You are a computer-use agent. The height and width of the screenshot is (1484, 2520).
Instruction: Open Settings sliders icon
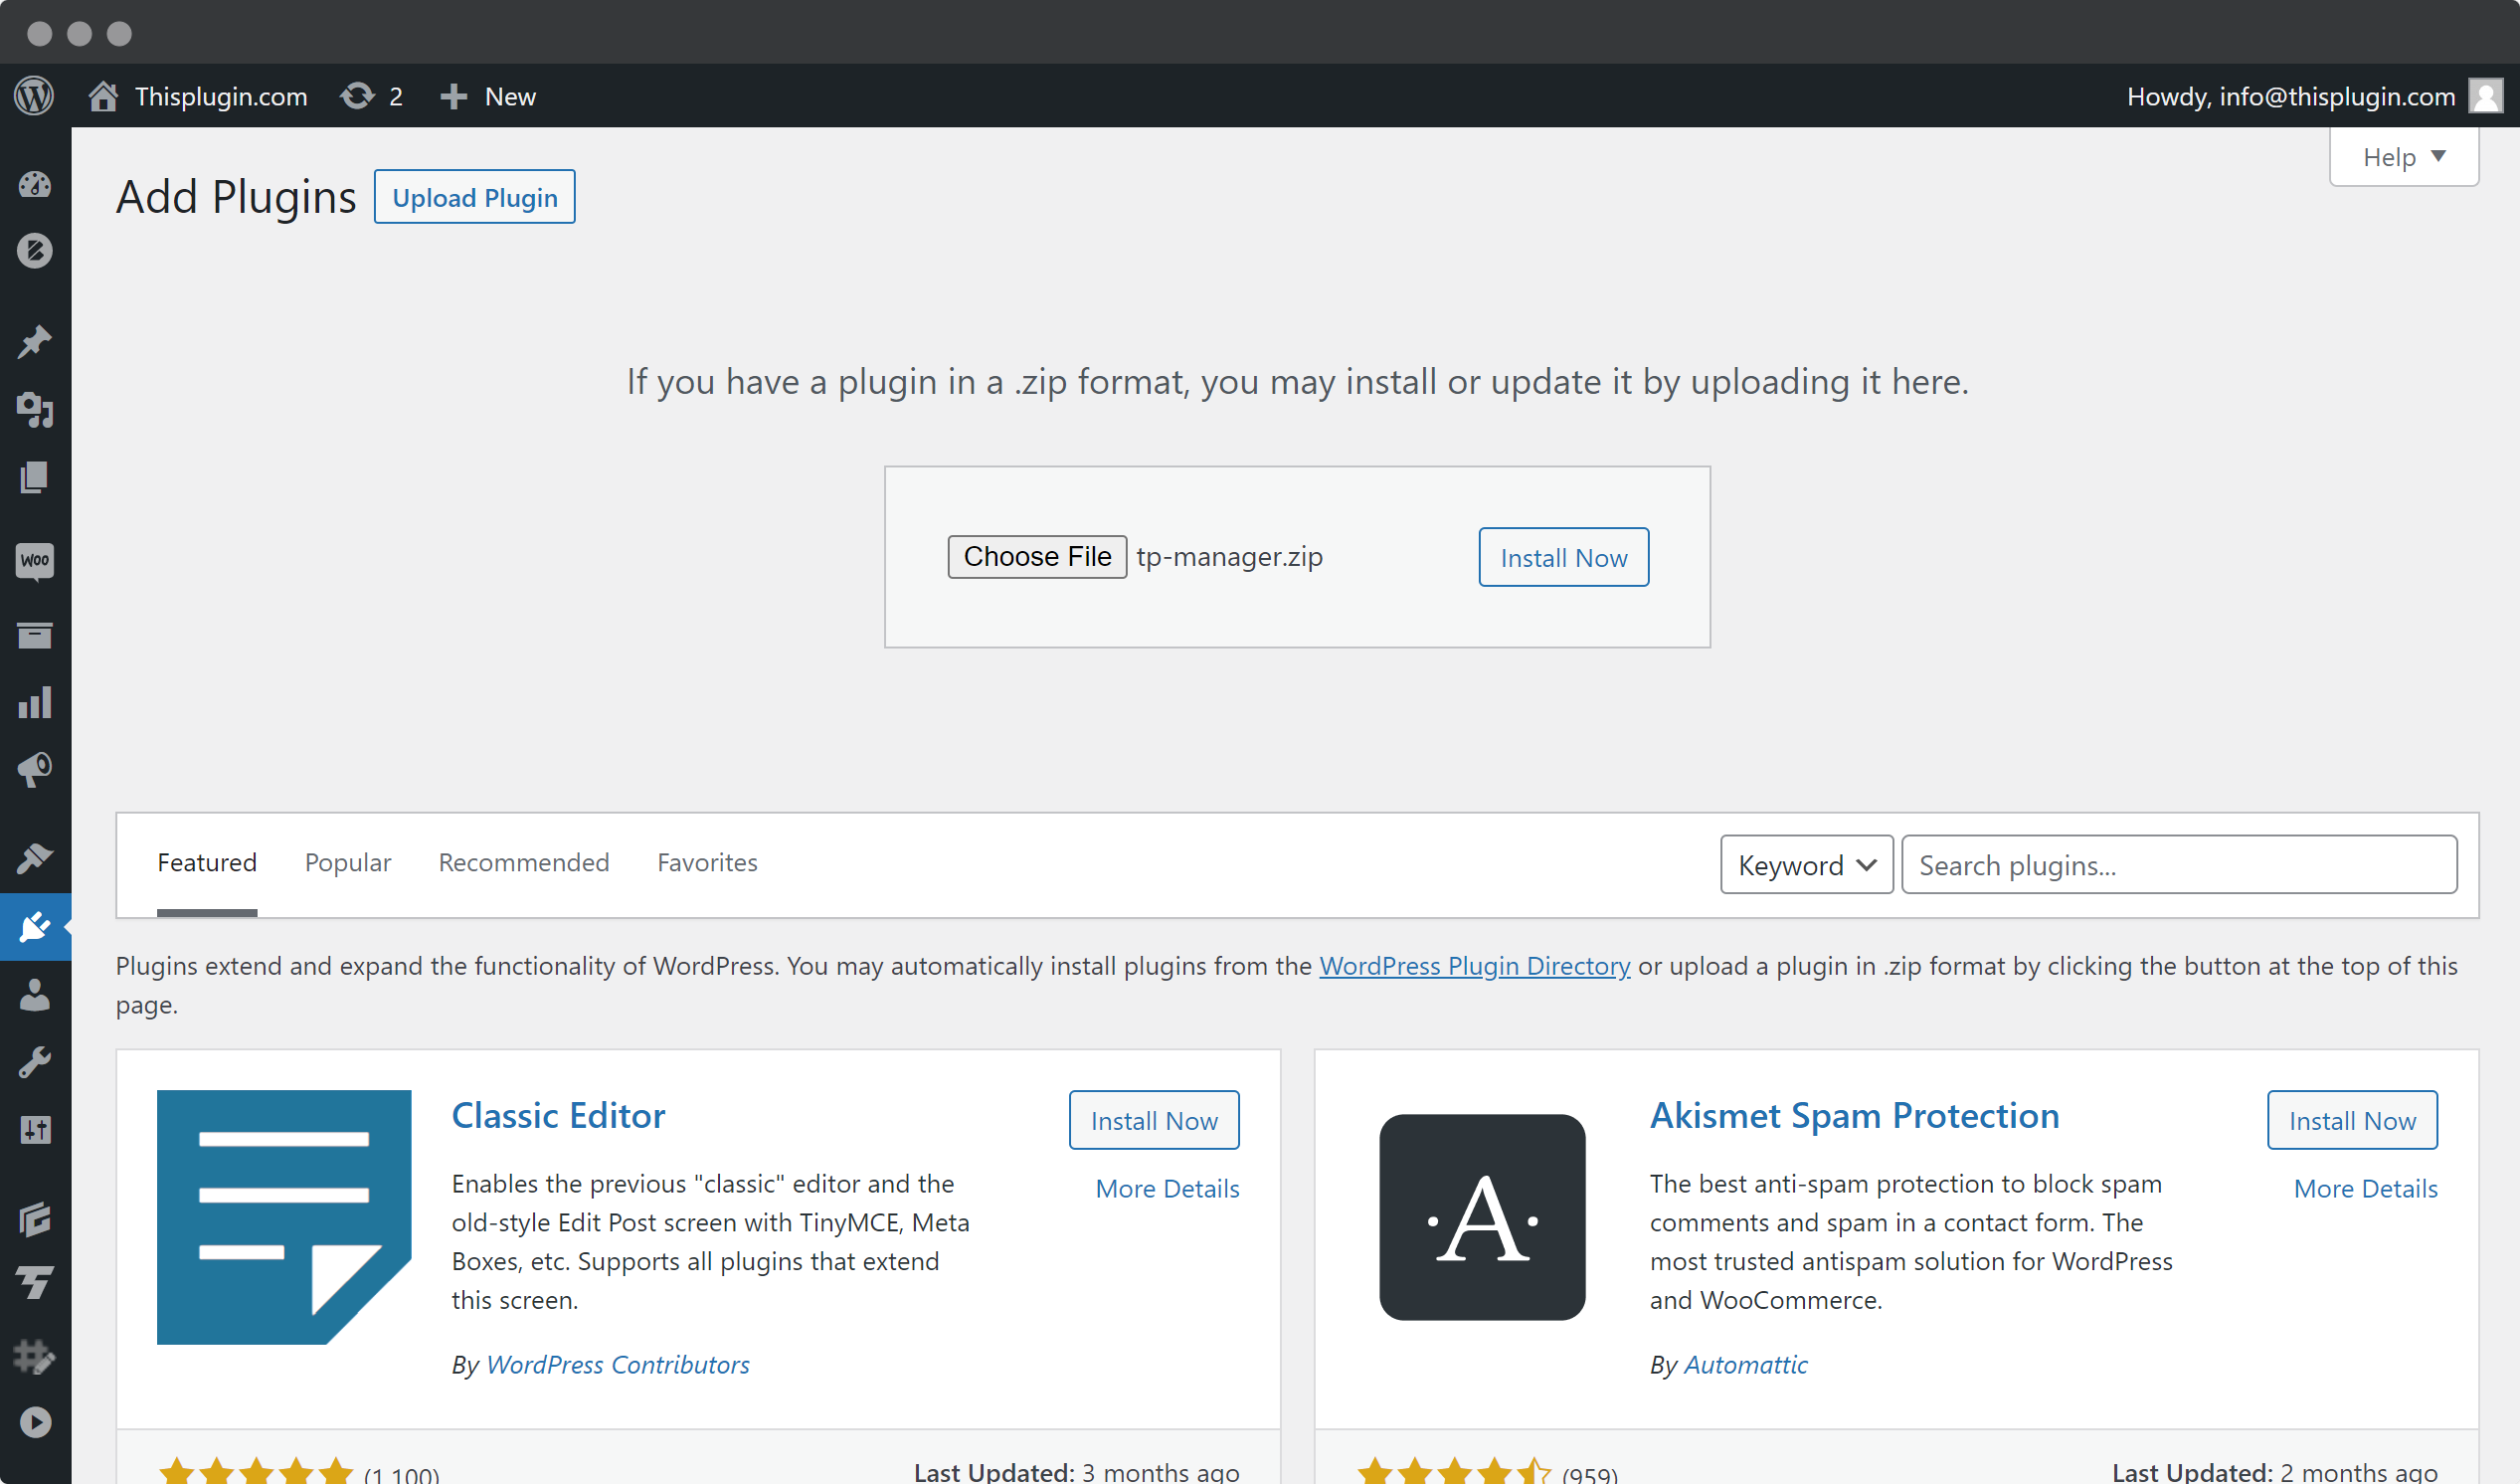35,1130
